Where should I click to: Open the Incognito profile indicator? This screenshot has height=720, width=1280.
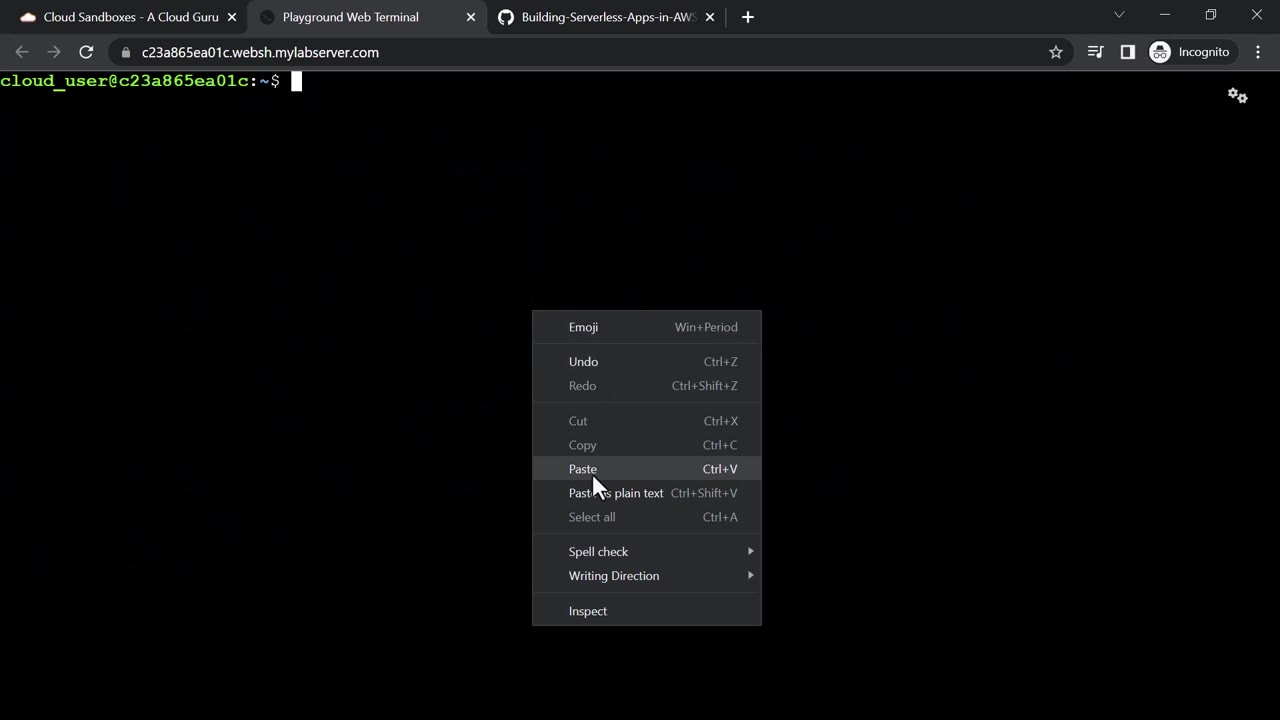point(1190,52)
